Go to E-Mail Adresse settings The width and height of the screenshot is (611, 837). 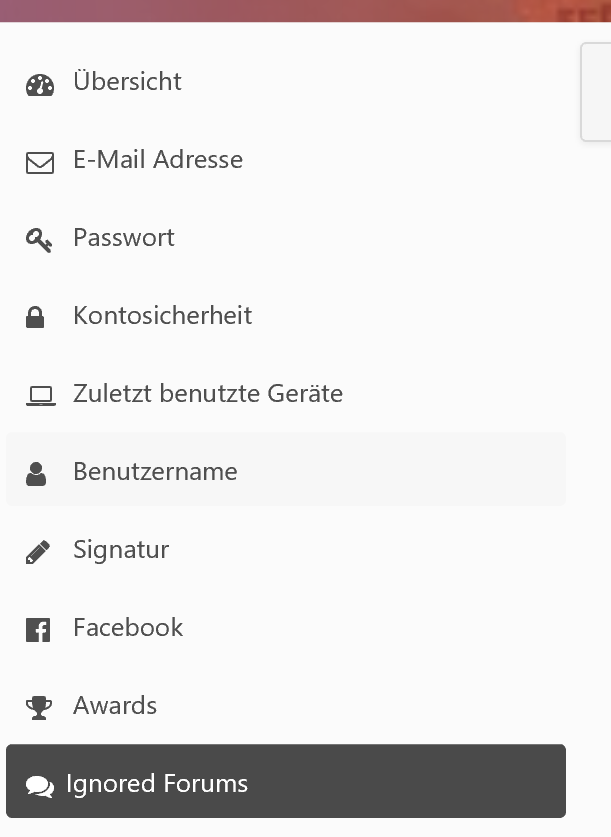158,160
